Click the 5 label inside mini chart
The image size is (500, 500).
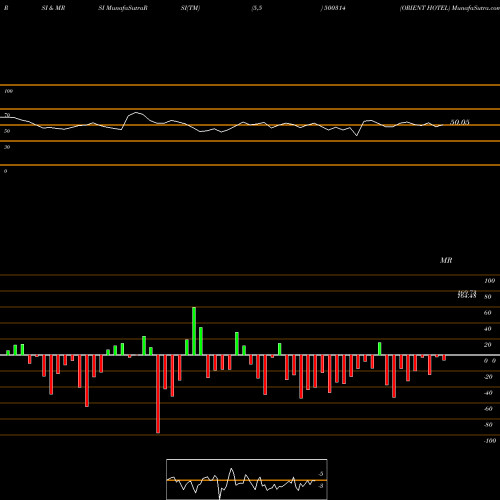pos(320,474)
